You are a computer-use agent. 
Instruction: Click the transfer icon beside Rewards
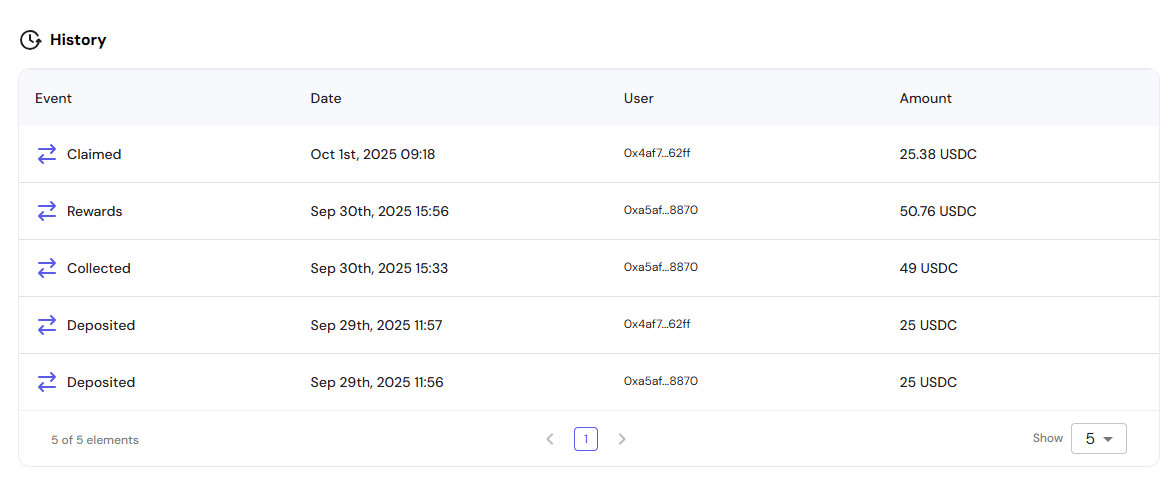pyautogui.click(x=47, y=211)
